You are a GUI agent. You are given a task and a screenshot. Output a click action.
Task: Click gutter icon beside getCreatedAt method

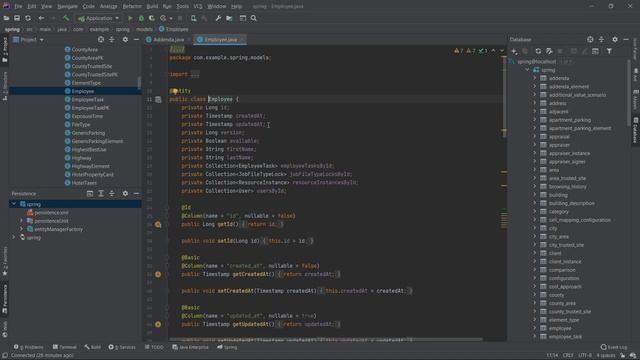point(158,274)
